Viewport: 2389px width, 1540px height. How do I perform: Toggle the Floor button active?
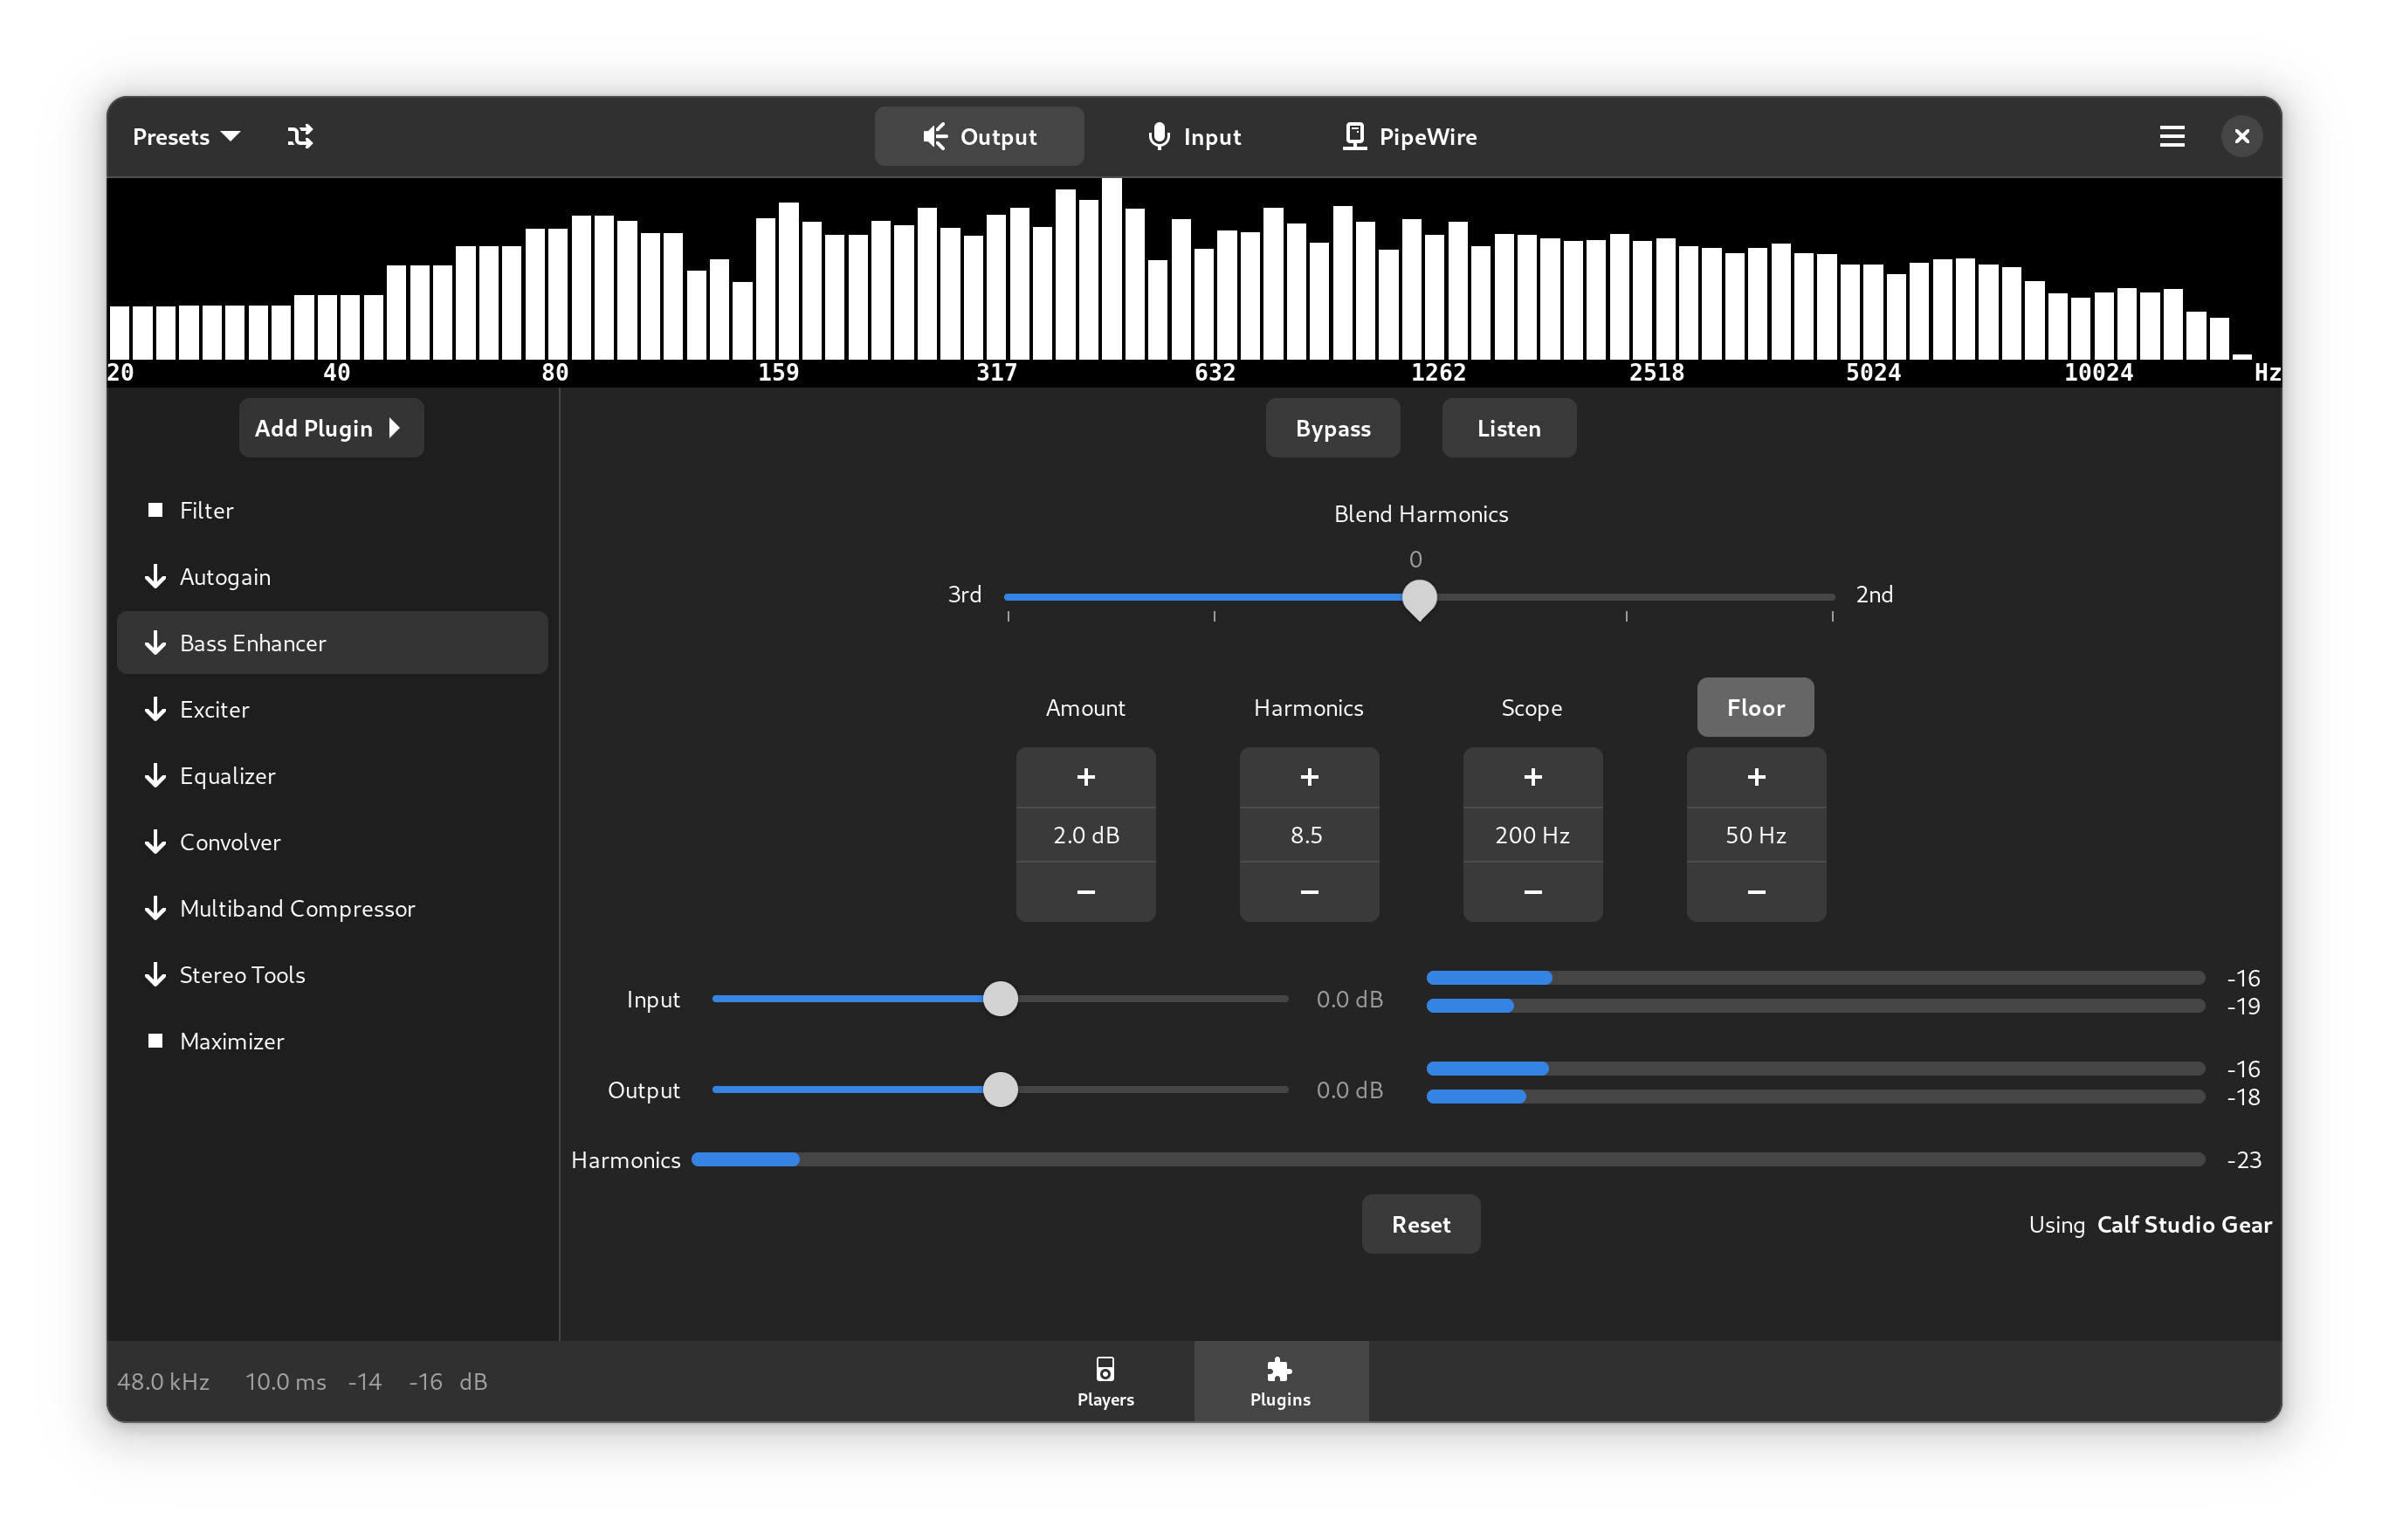(x=1755, y=706)
